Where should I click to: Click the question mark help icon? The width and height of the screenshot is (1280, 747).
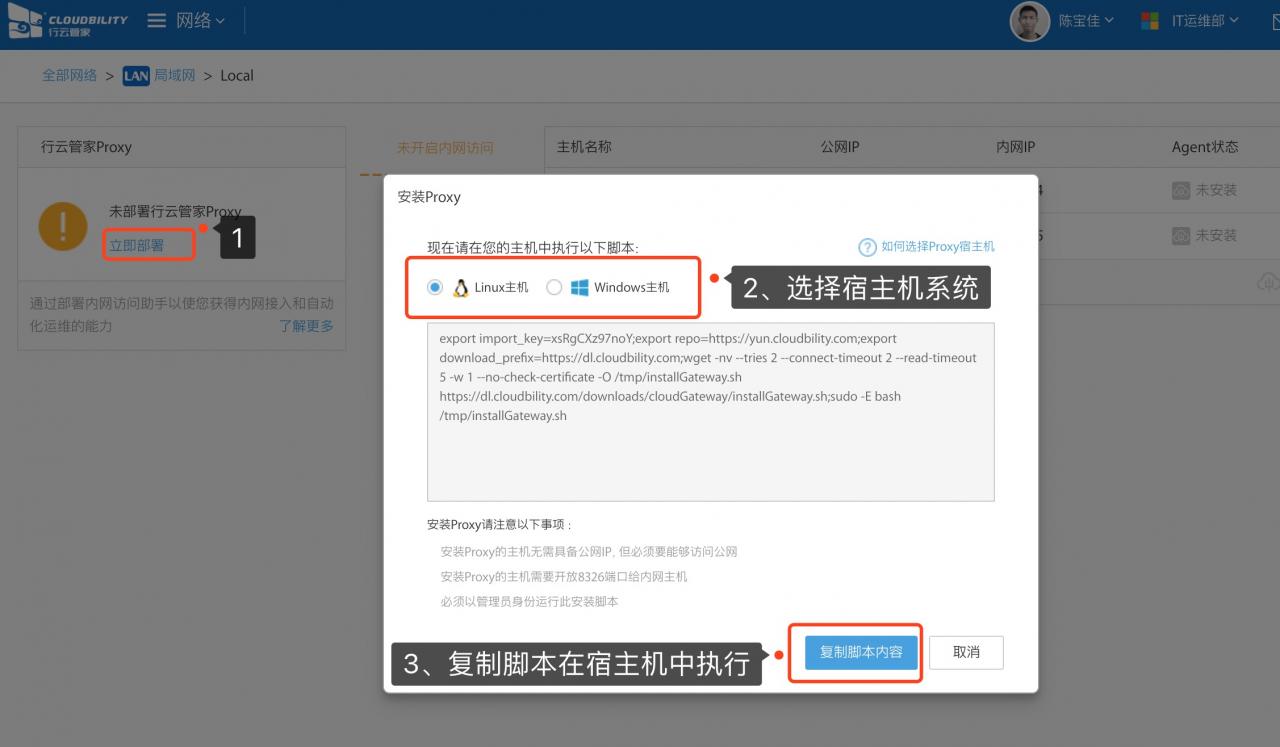(x=867, y=247)
